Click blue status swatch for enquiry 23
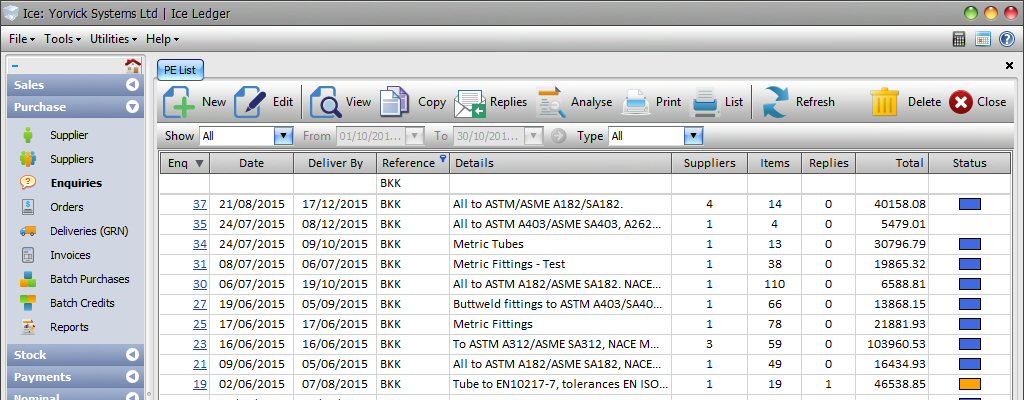Viewport: 1024px width, 400px height. click(970, 344)
